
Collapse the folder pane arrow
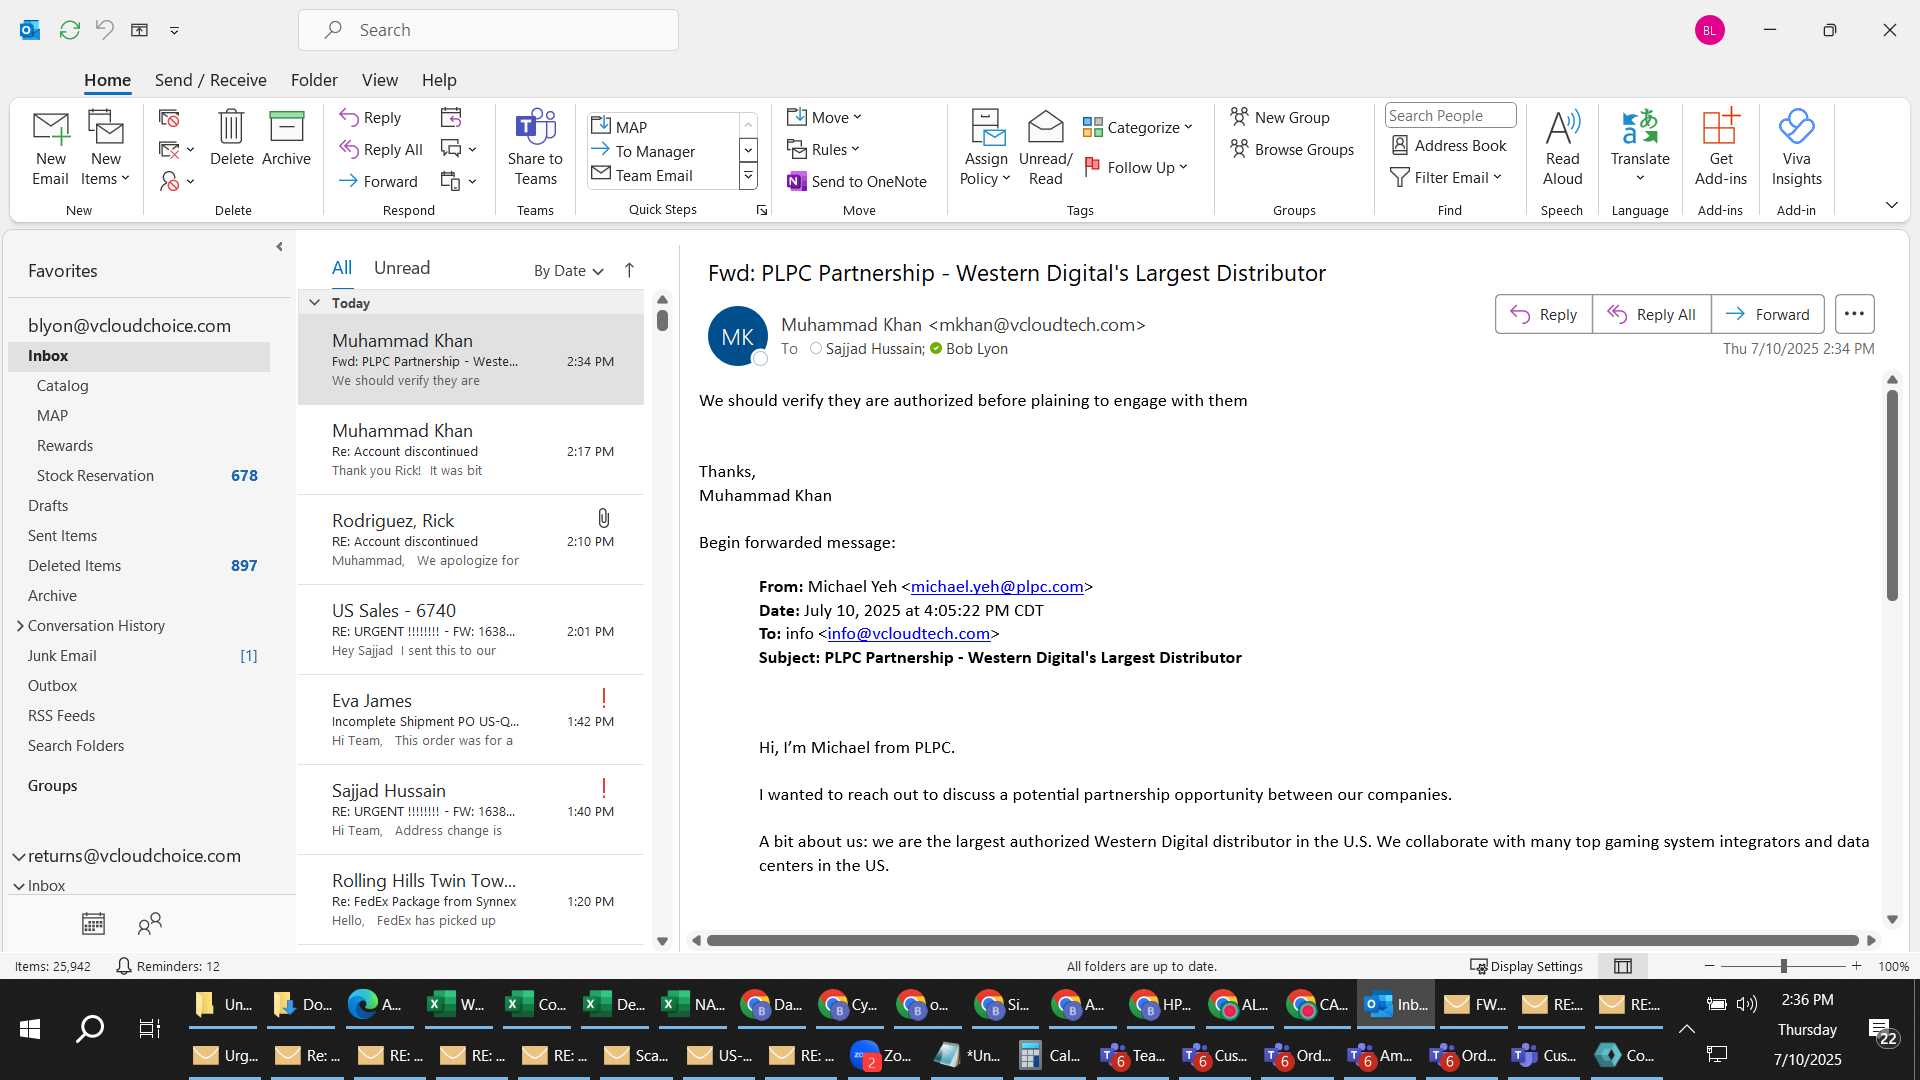(x=279, y=246)
